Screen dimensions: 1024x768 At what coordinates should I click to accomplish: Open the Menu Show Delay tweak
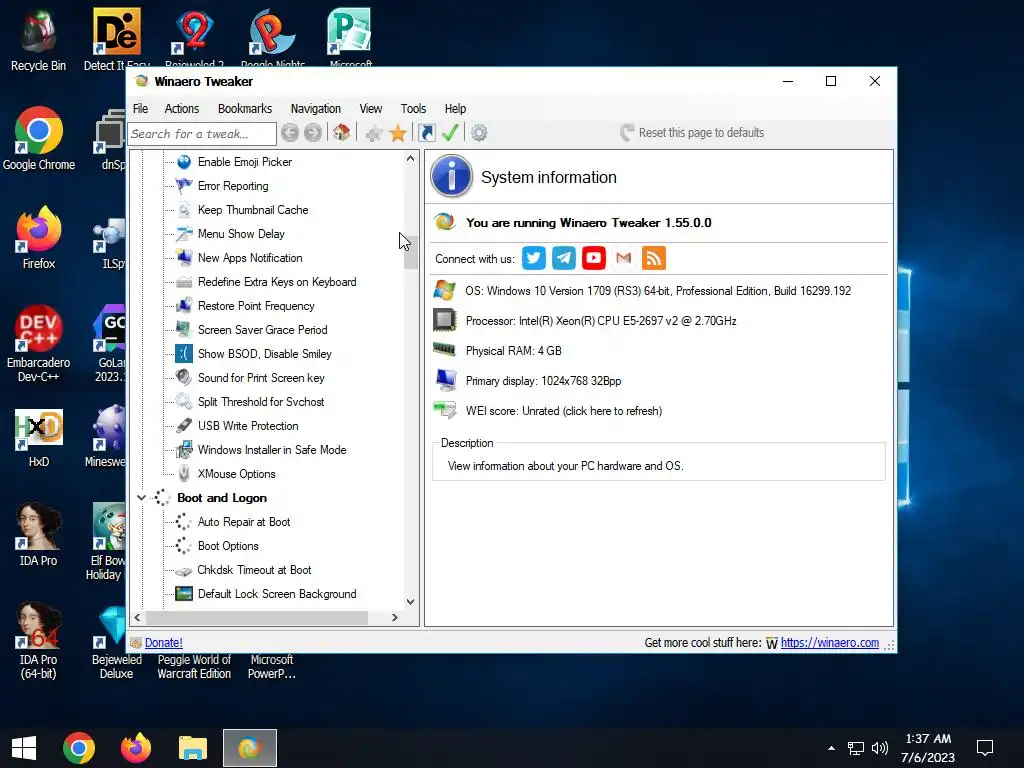click(x=241, y=234)
